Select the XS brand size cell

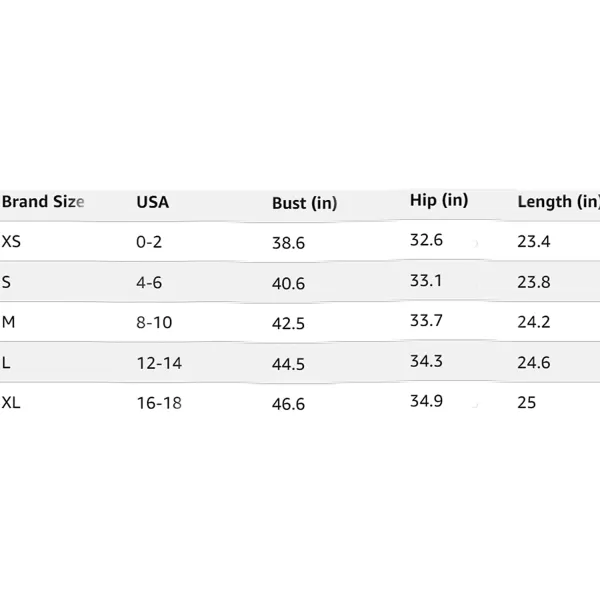(x=11, y=241)
